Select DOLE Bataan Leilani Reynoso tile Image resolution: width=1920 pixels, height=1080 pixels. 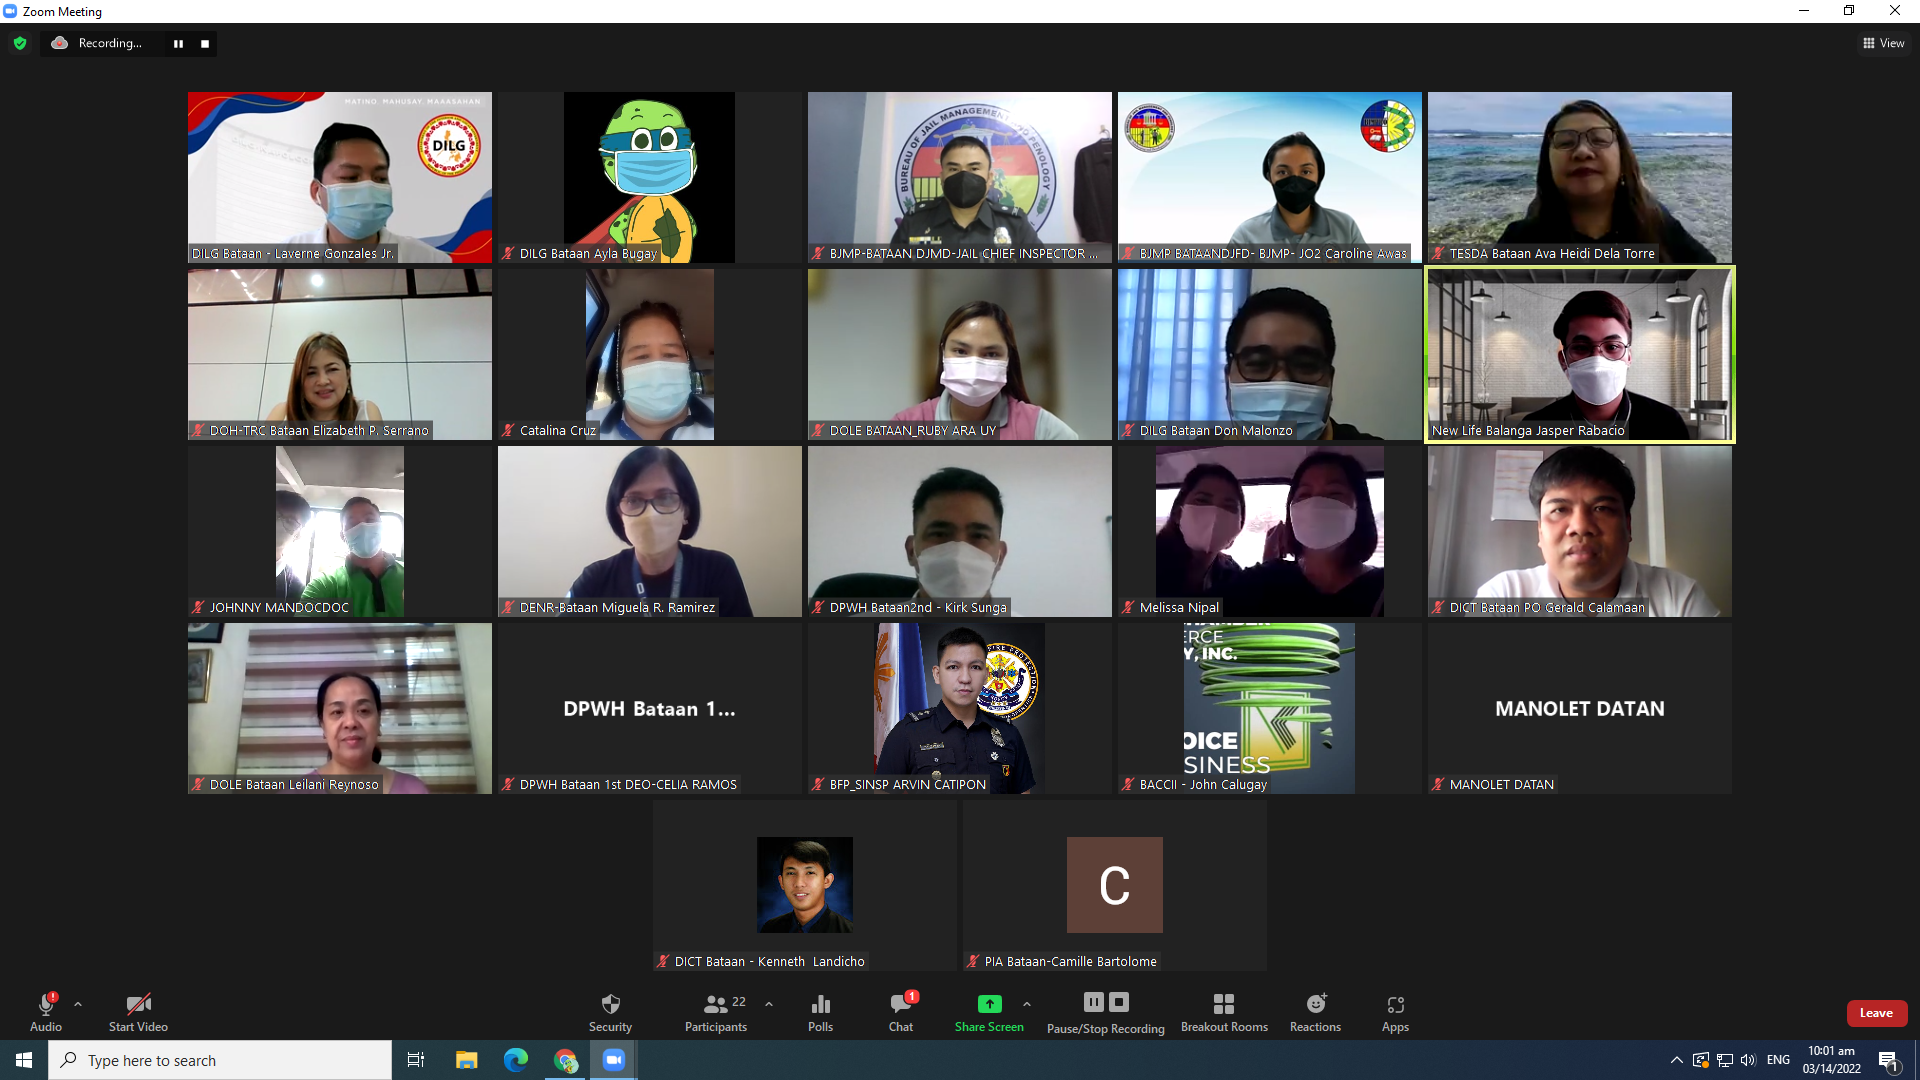click(340, 709)
